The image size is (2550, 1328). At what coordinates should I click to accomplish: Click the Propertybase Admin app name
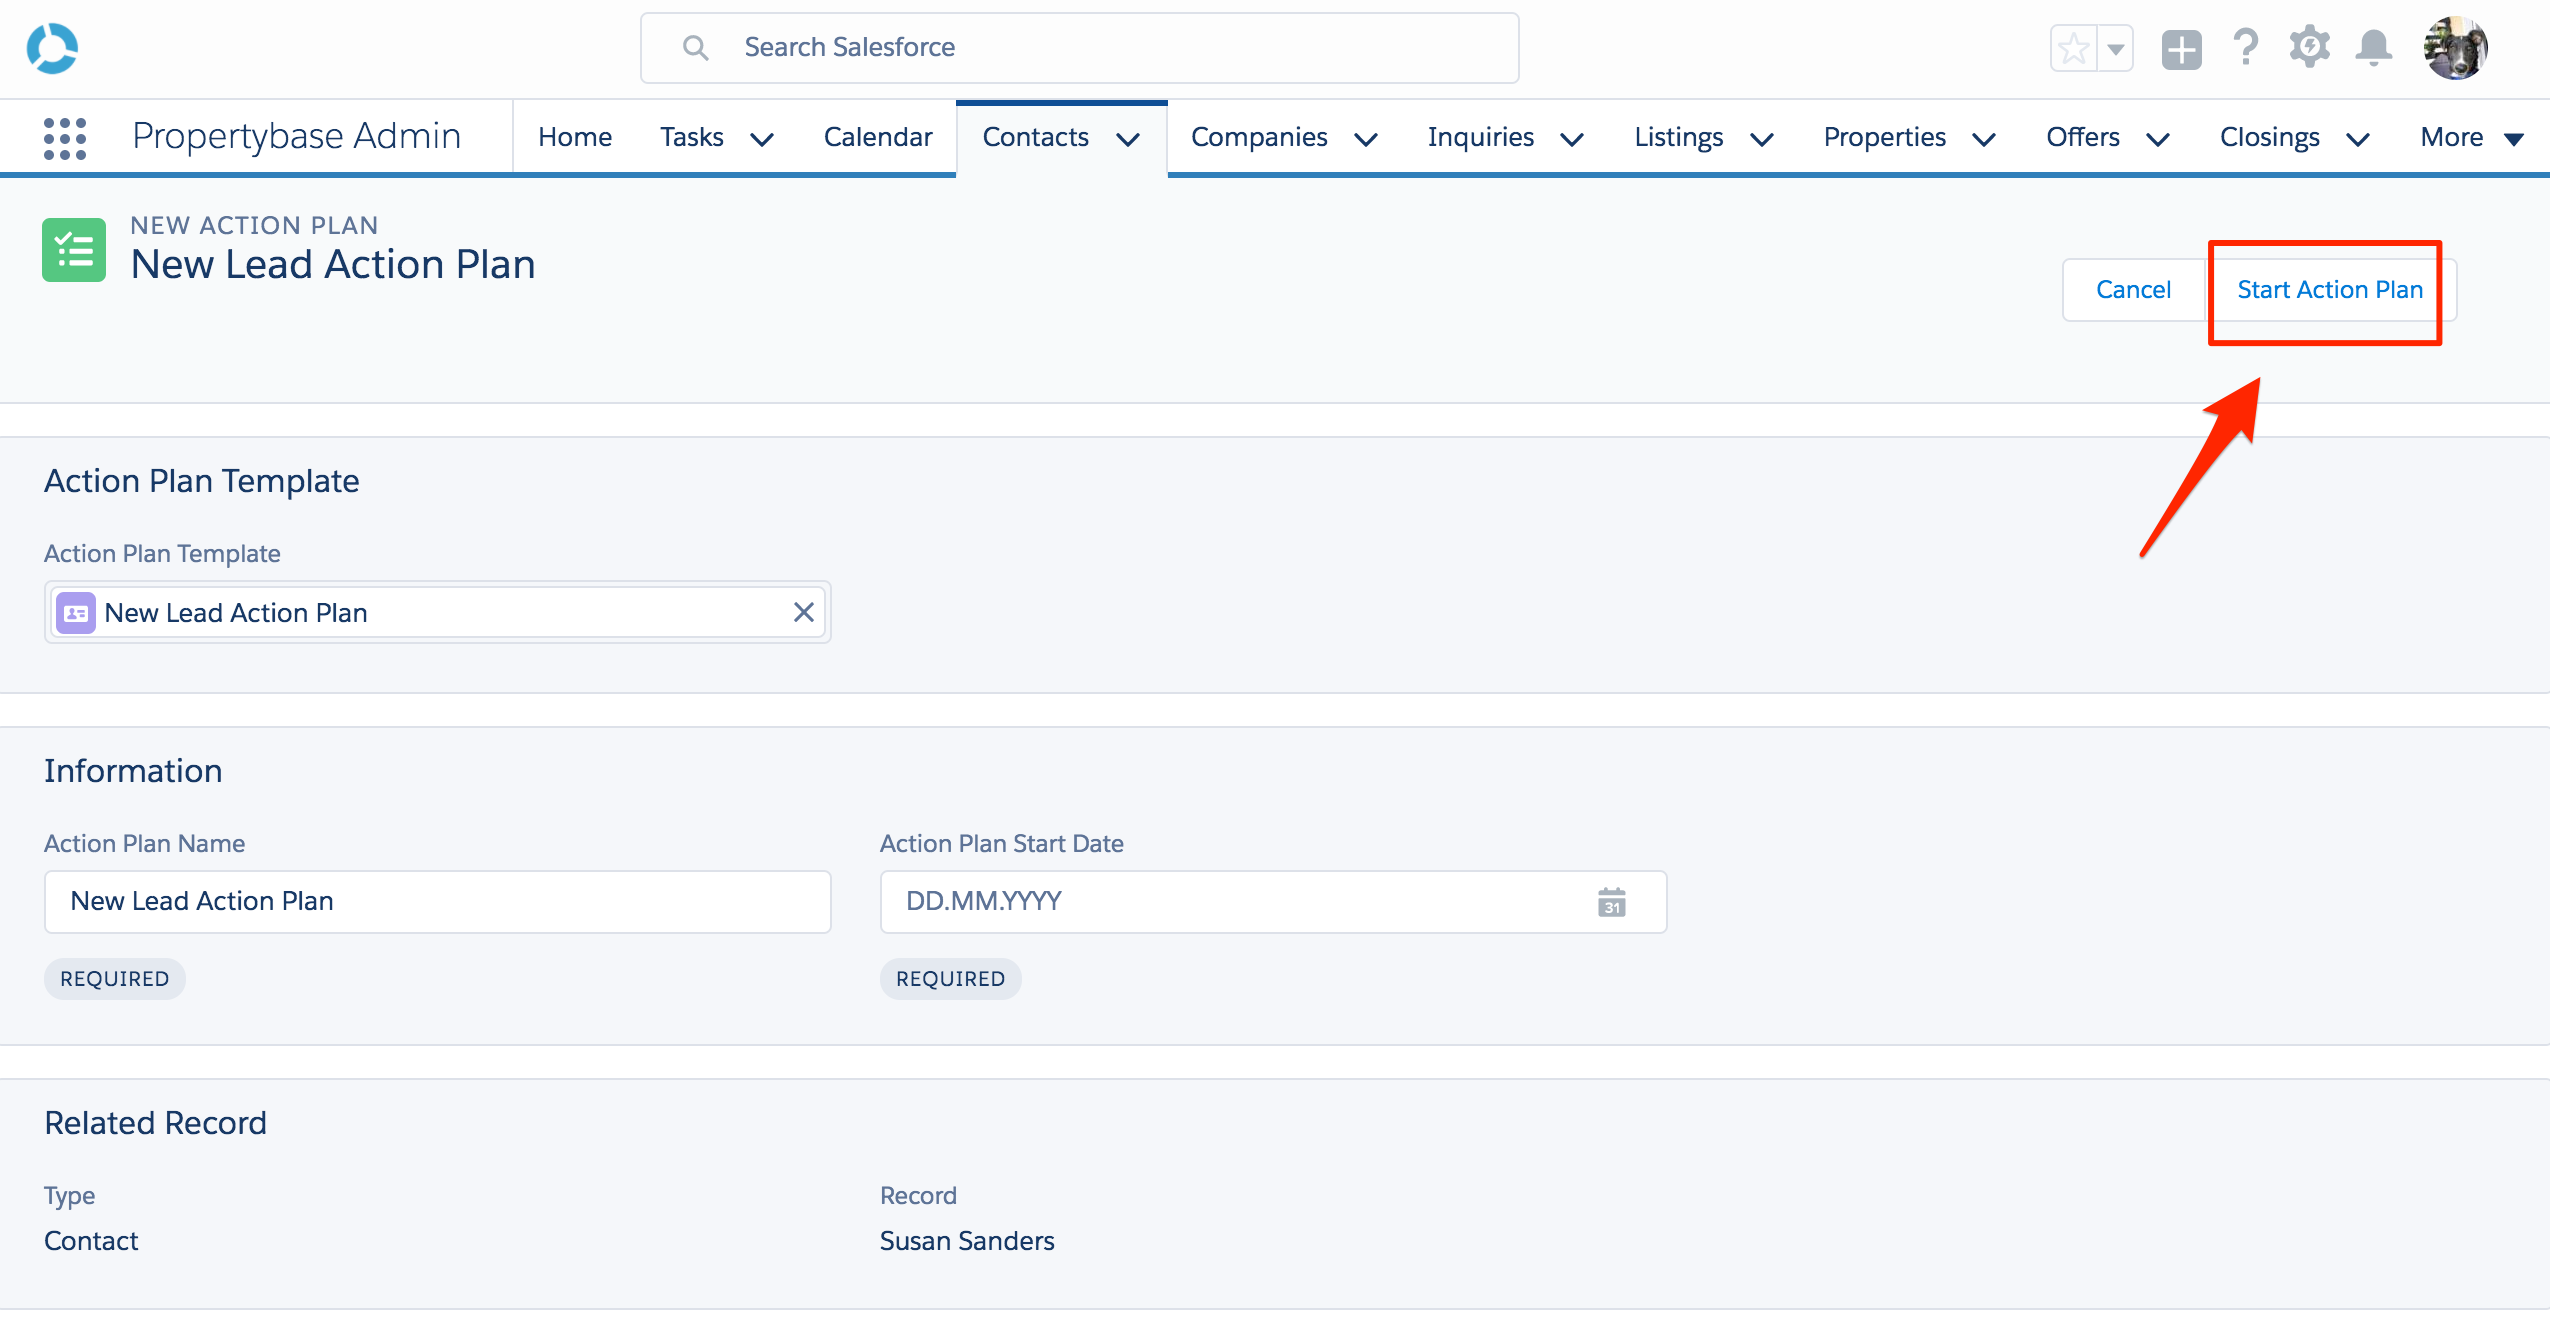click(x=297, y=136)
